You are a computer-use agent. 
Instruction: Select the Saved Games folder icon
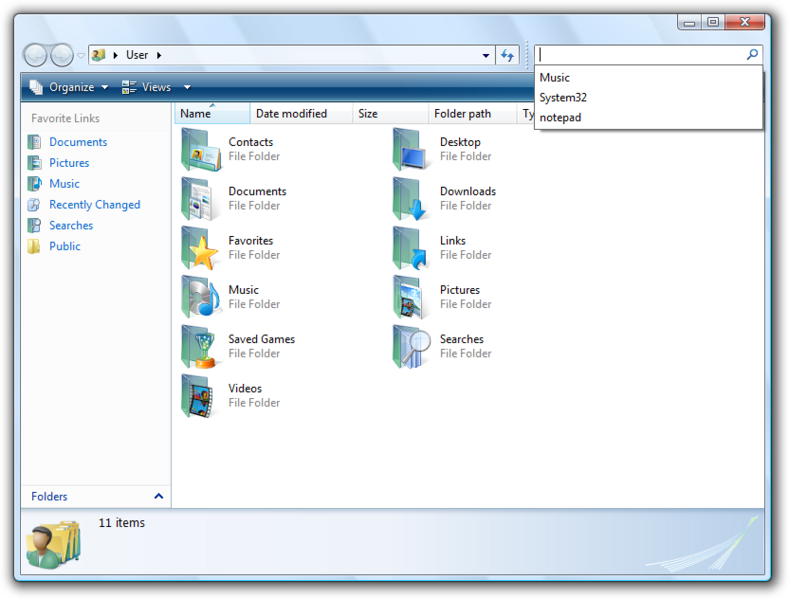point(202,347)
